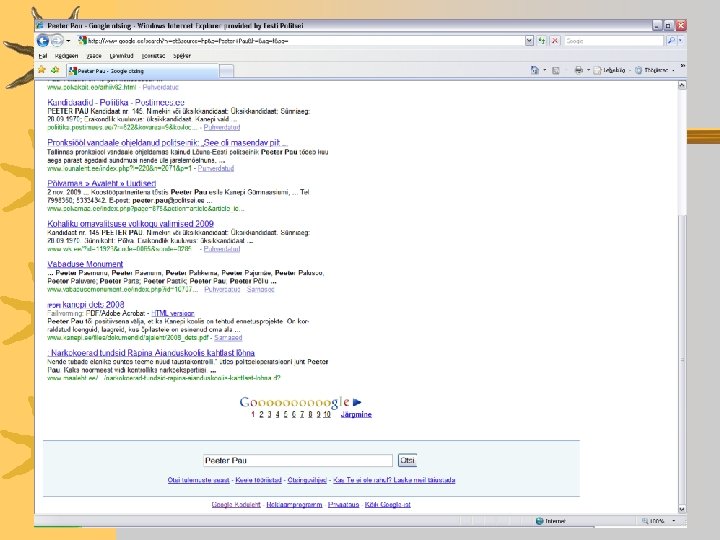Click the search magnifier icon in toolbar
This screenshot has width=720, height=540.
[671, 41]
